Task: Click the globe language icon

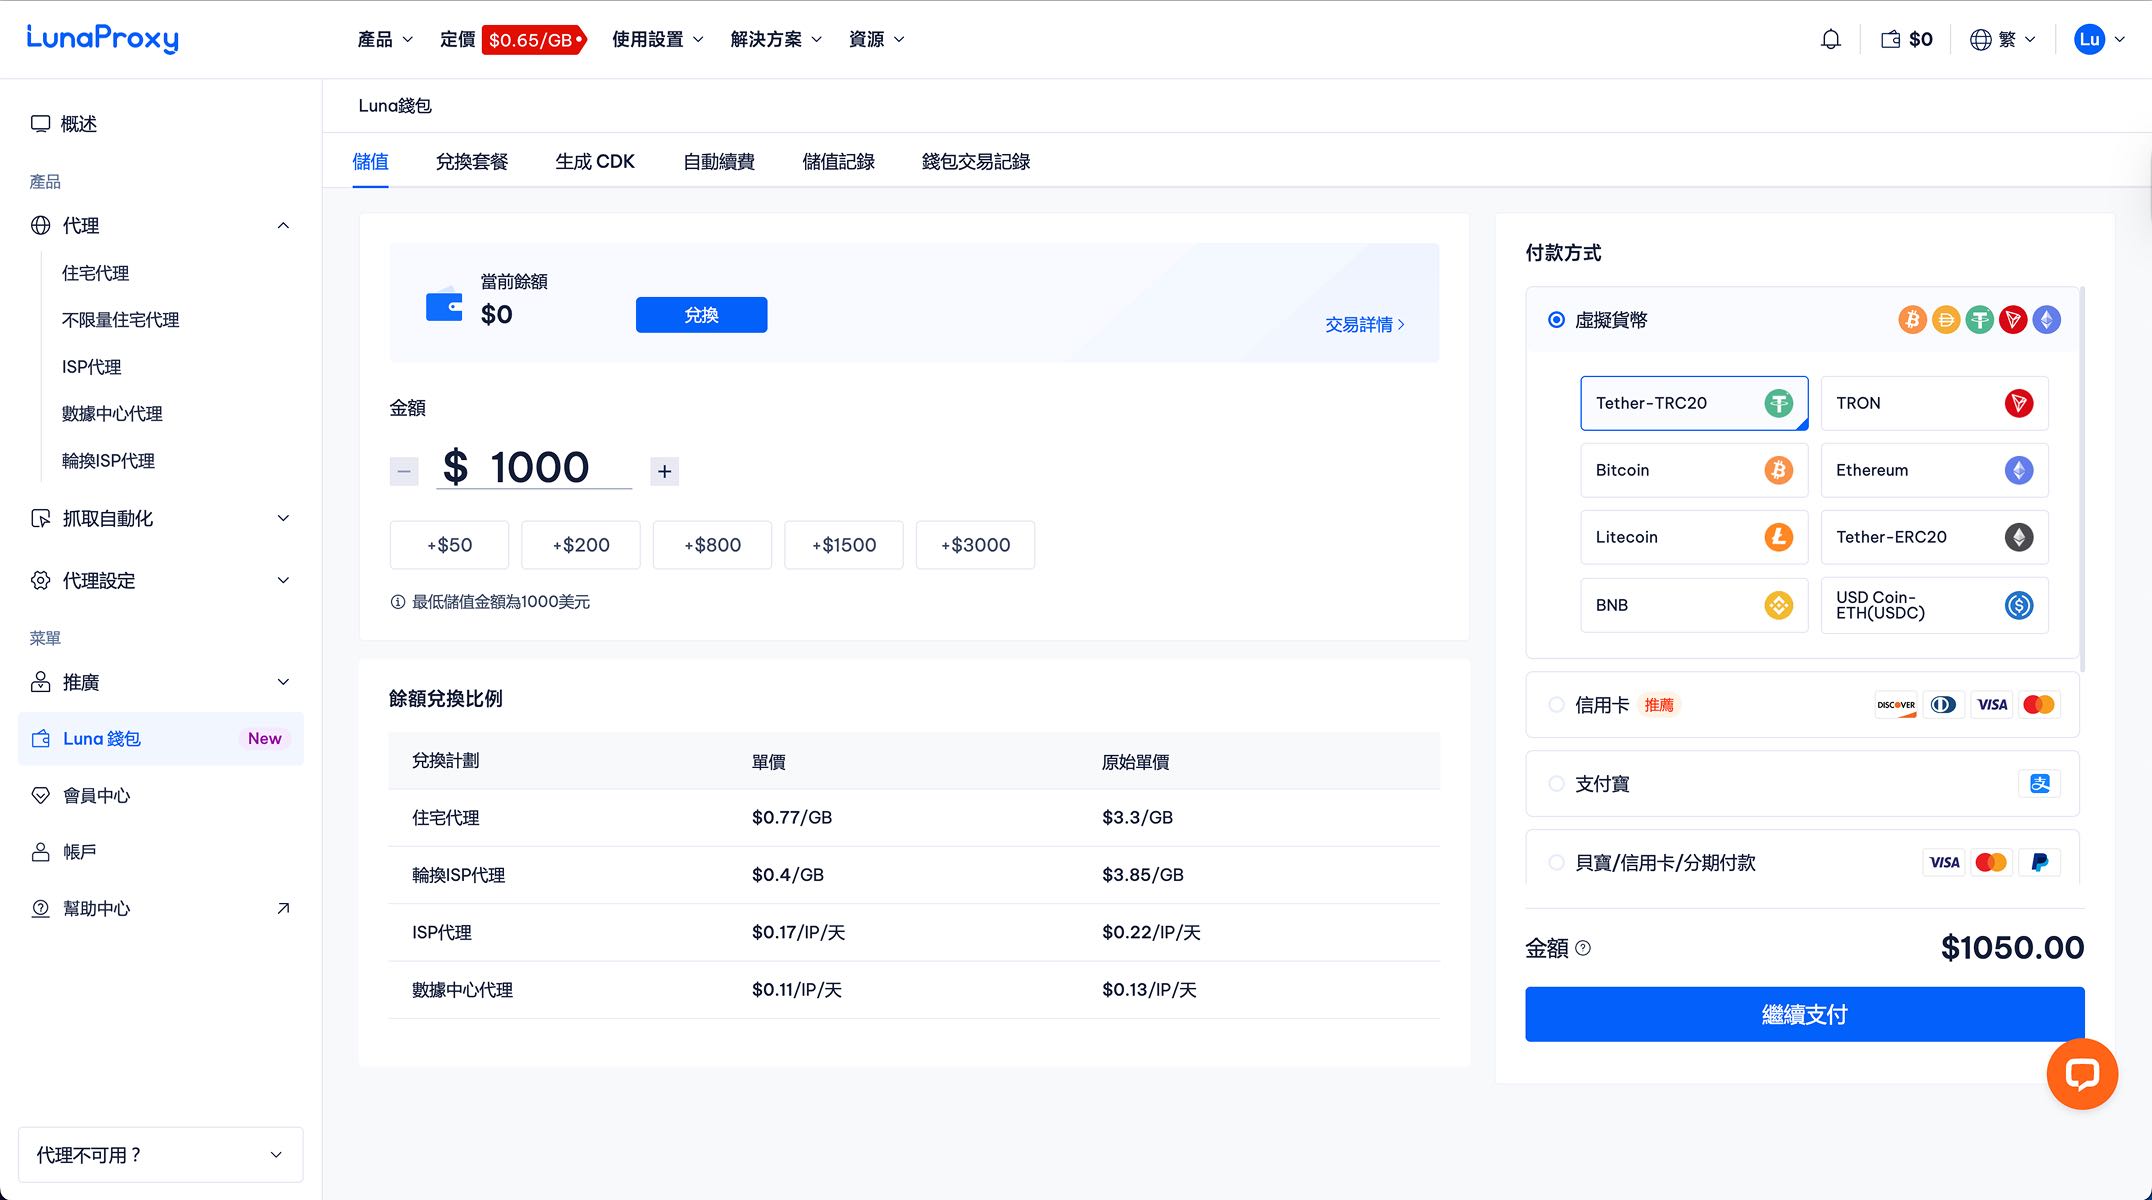Action: (x=1980, y=39)
